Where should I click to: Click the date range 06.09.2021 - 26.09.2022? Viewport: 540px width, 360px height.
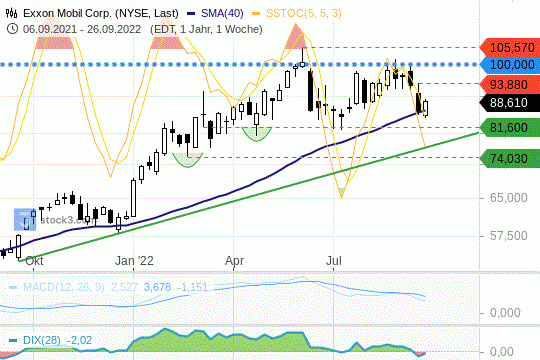(x=82, y=29)
